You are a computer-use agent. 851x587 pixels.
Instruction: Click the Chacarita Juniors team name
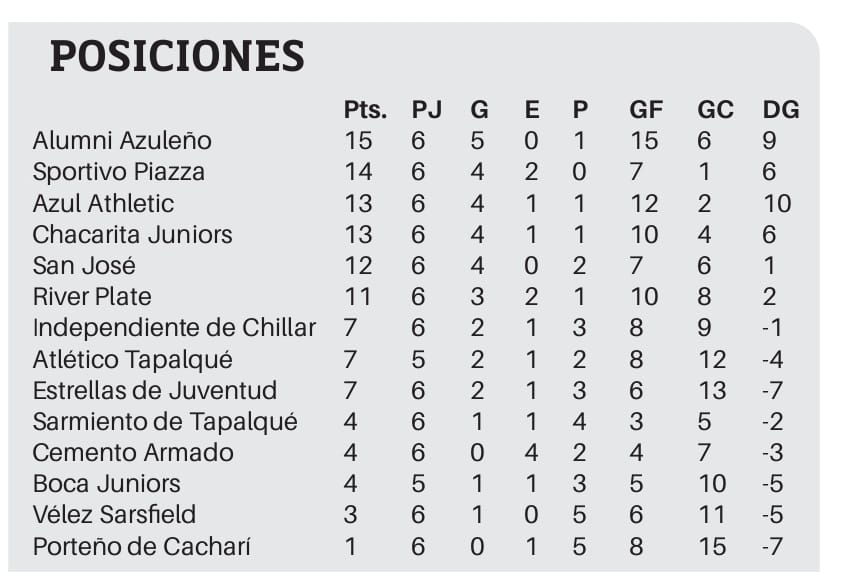[x=132, y=234]
